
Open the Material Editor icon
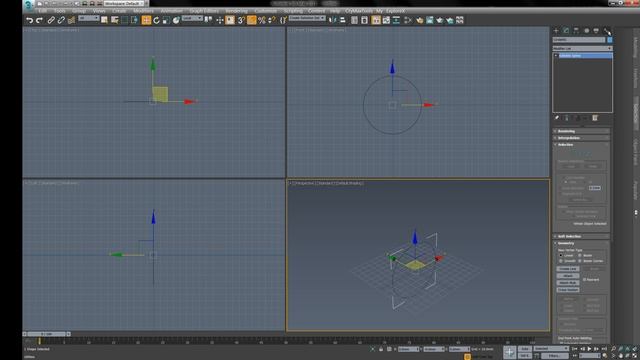tap(407, 20)
